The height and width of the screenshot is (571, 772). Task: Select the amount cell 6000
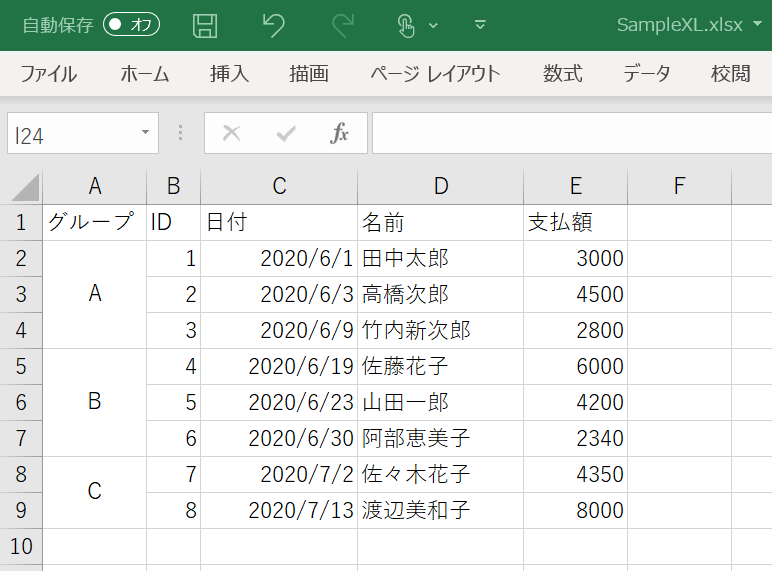(x=575, y=366)
